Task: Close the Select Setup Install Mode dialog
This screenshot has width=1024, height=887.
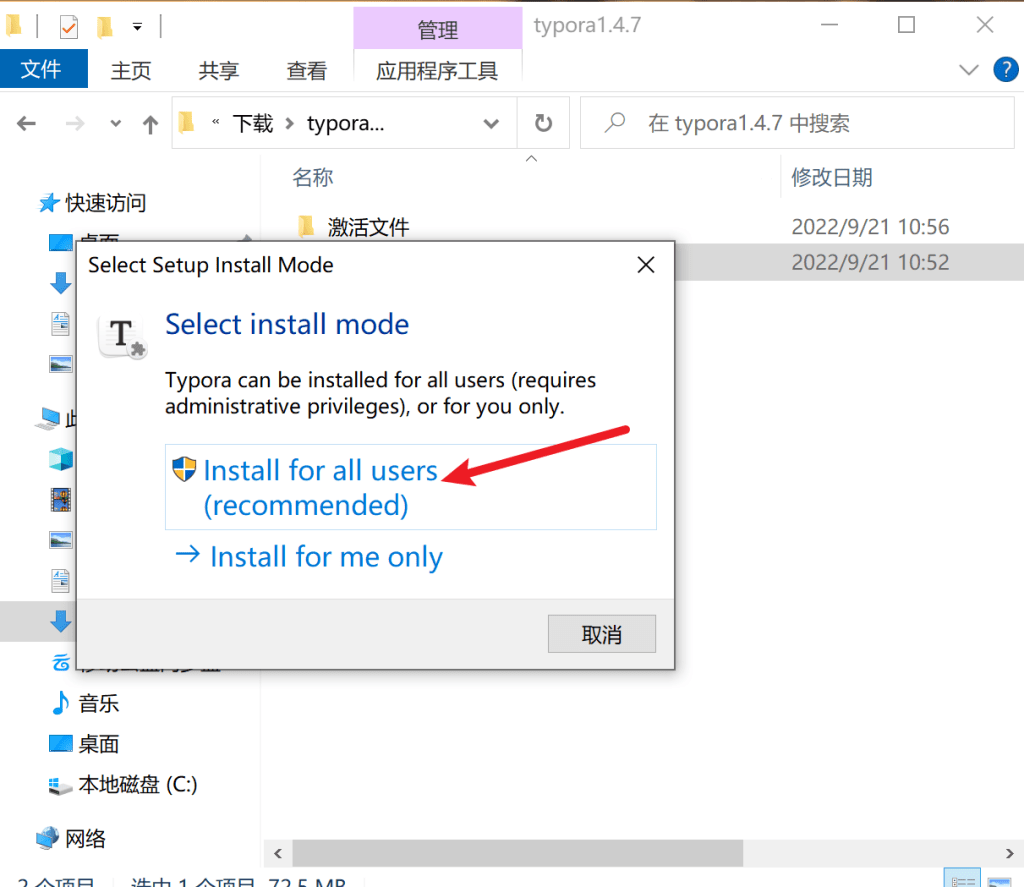Action: click(646, 265)
